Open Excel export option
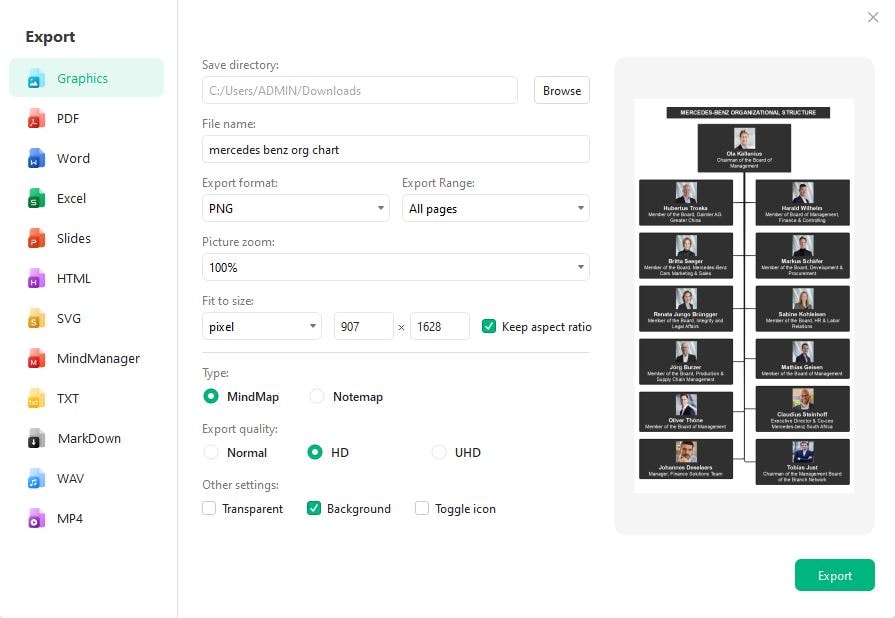The height and width of the screenshot is (618, 895). tap(71, 199)
